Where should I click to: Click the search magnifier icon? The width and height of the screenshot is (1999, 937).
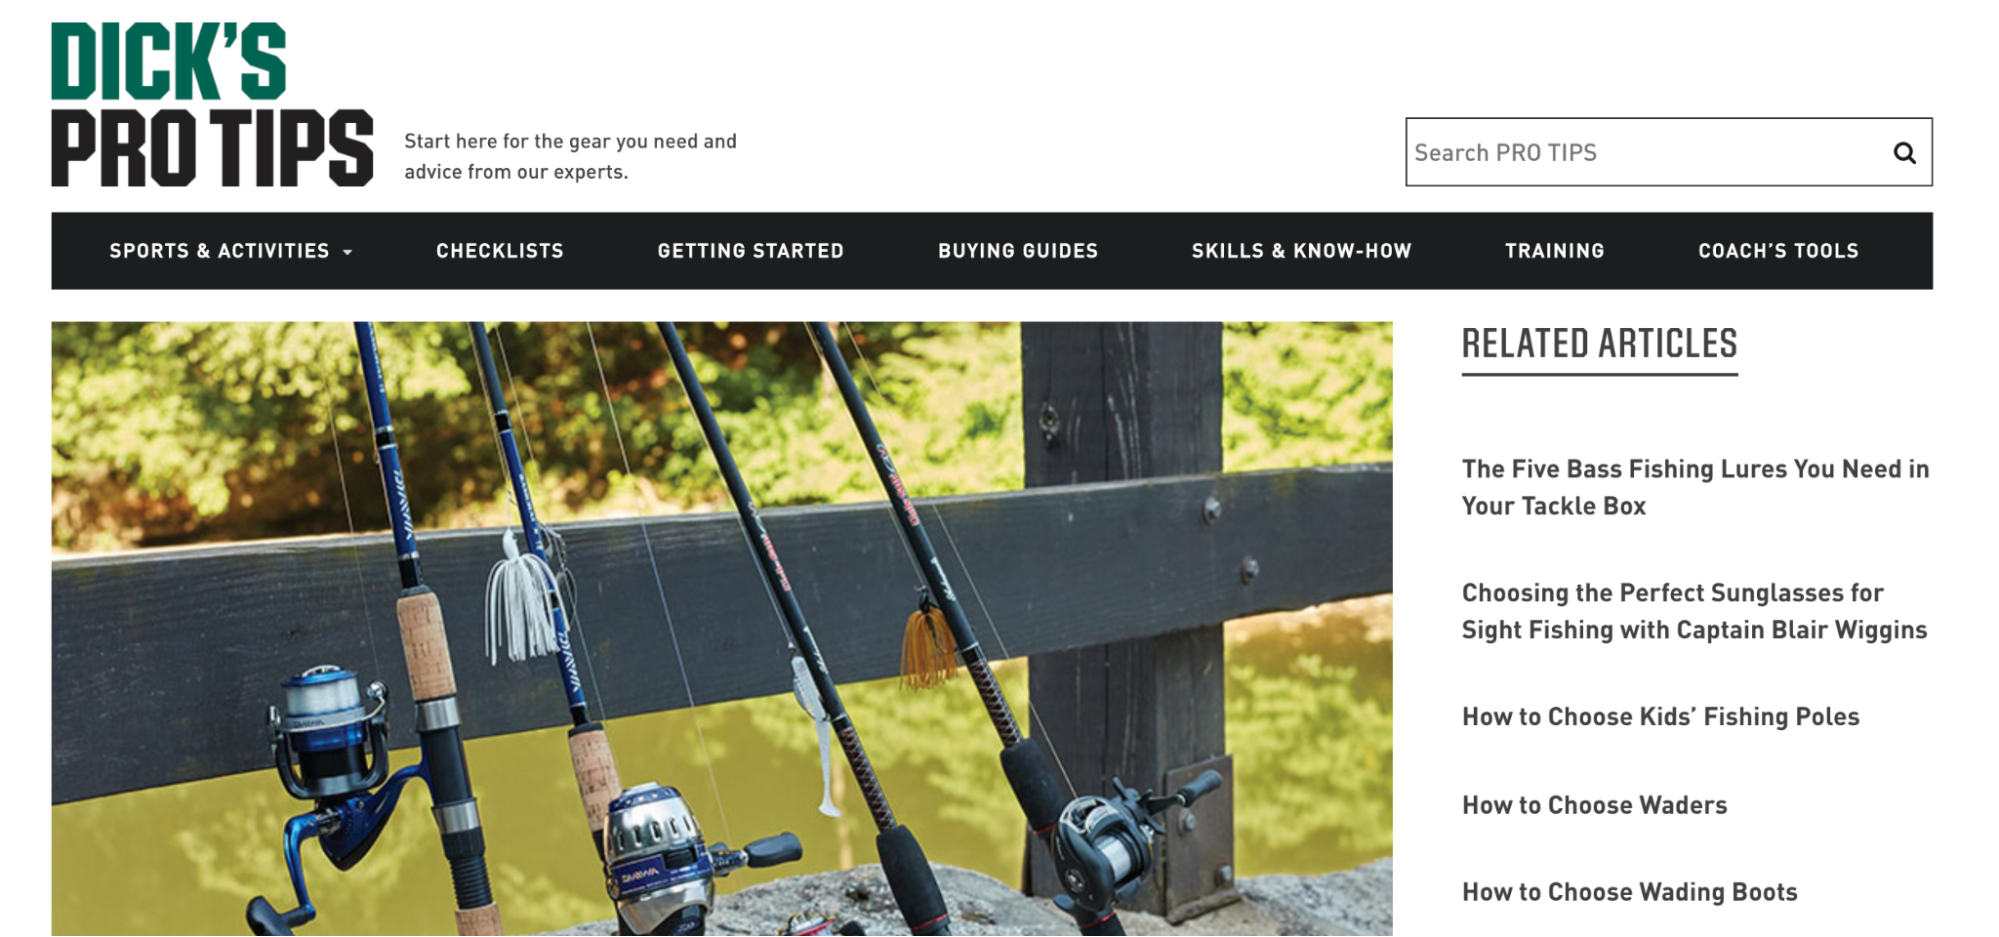tap(1904, 153)
